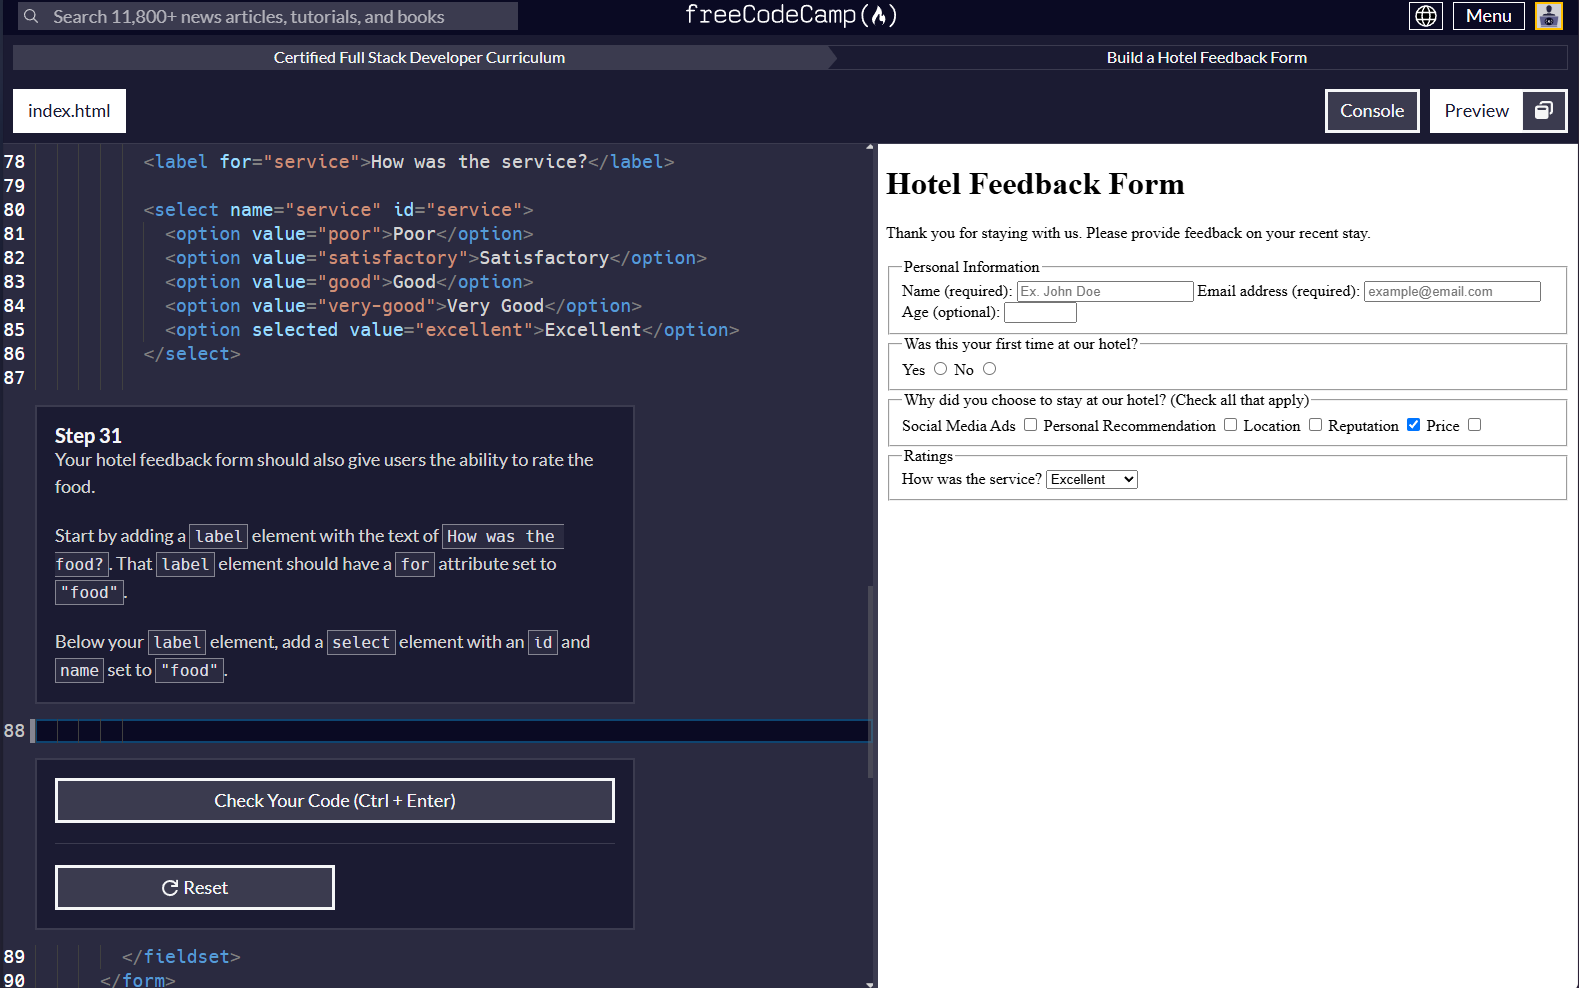Select the No radio button
This screenshot has width=1579, height=988.
pos(989,369)
